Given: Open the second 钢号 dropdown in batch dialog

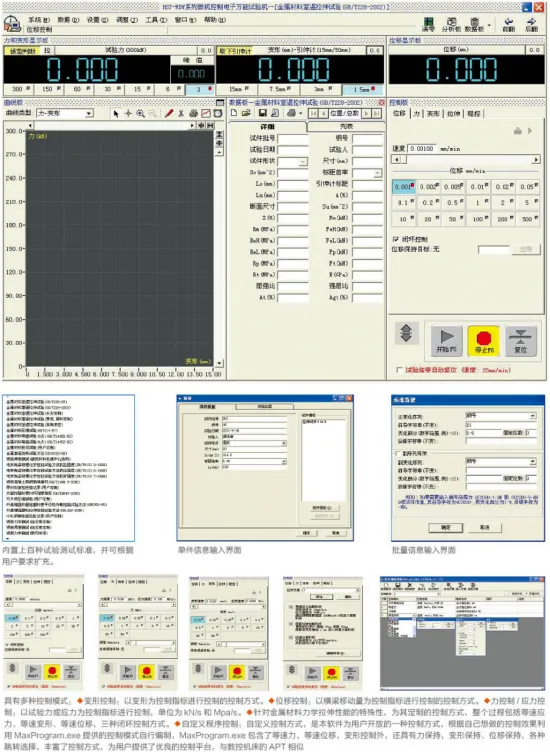Looking at the screenshot, I should pos(532,462).
